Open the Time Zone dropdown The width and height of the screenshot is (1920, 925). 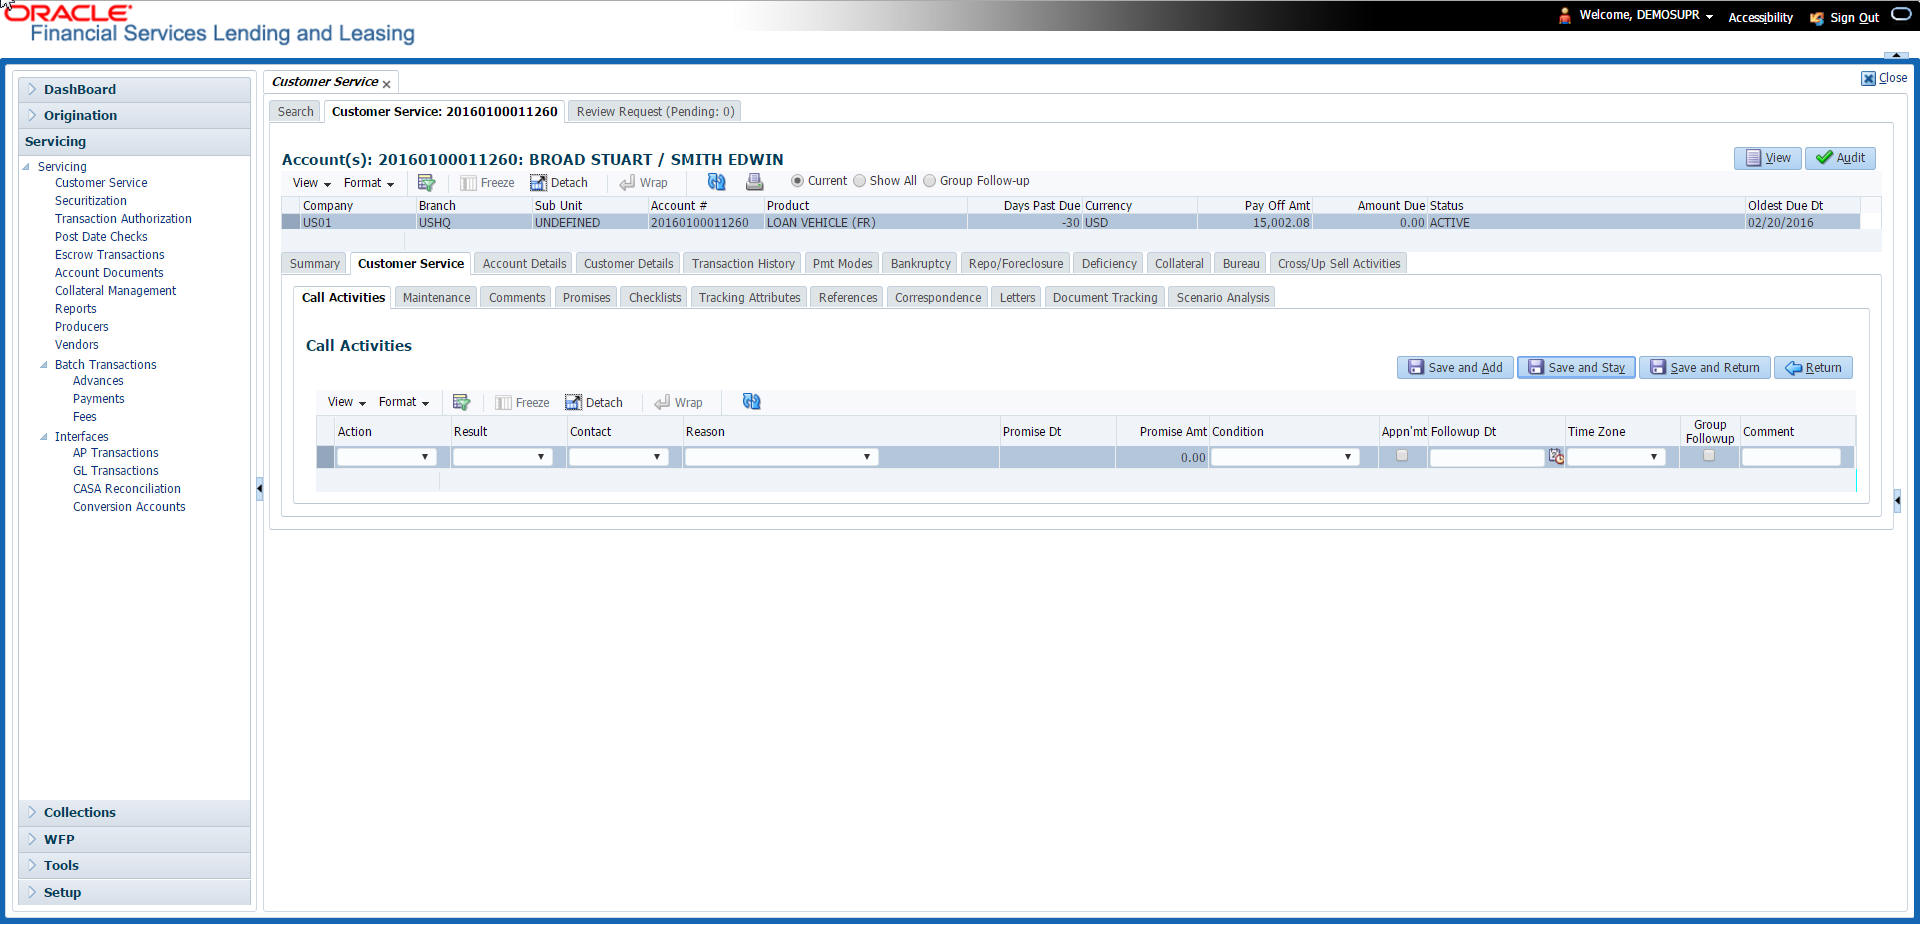(1616, 457)
